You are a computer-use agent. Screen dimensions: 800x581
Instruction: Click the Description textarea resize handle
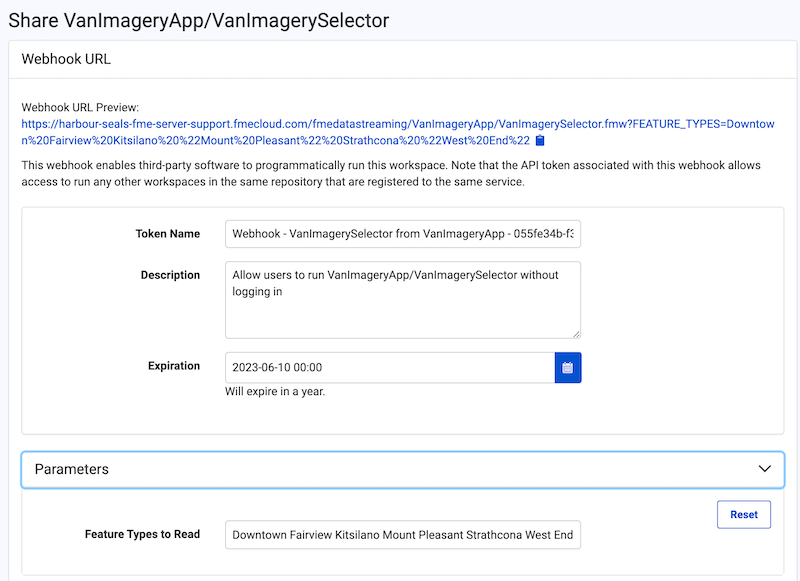point(577,332)
